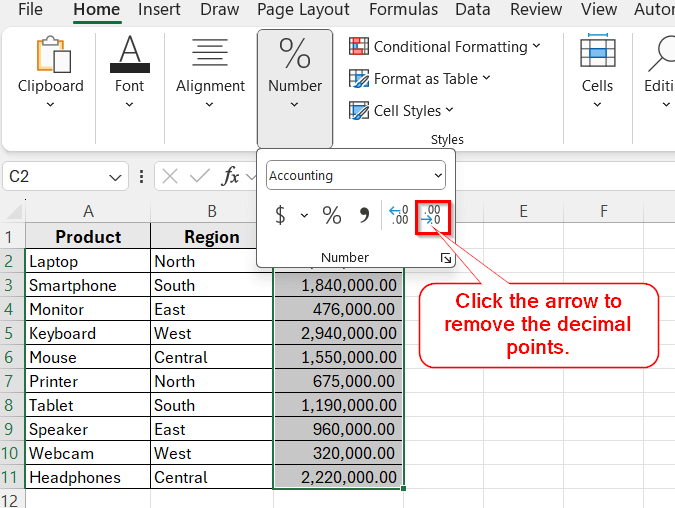Click formula bar Cancel X icon

pyautogui.click(x=170, y=176)
